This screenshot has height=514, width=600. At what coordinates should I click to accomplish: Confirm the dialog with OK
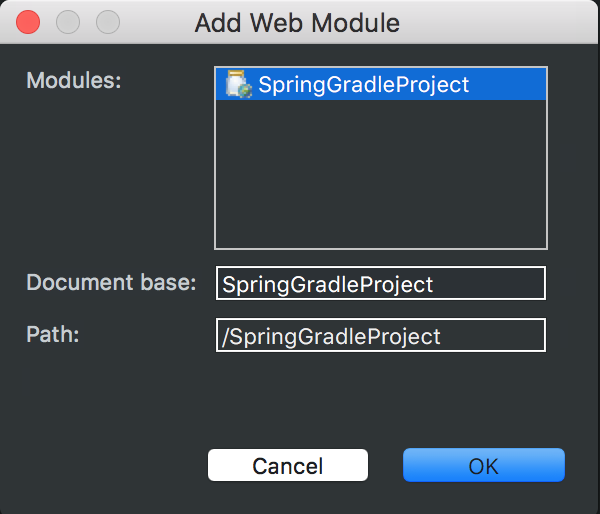pos(483,466)
